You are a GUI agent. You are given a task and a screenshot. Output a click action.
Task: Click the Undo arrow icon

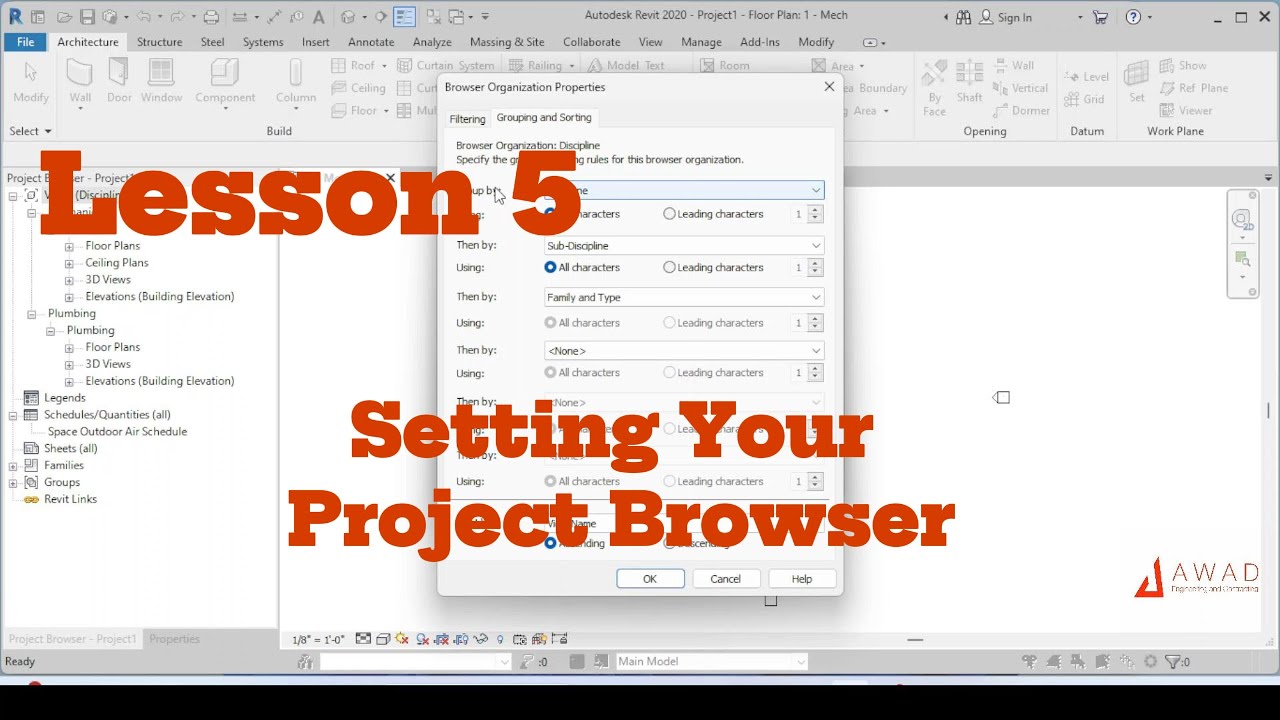142,17
